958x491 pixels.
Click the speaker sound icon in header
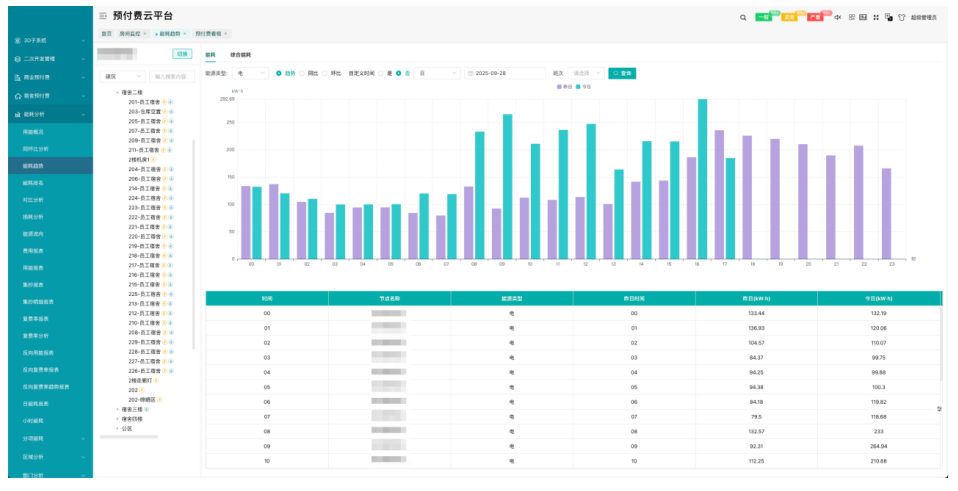coord(837,17)
